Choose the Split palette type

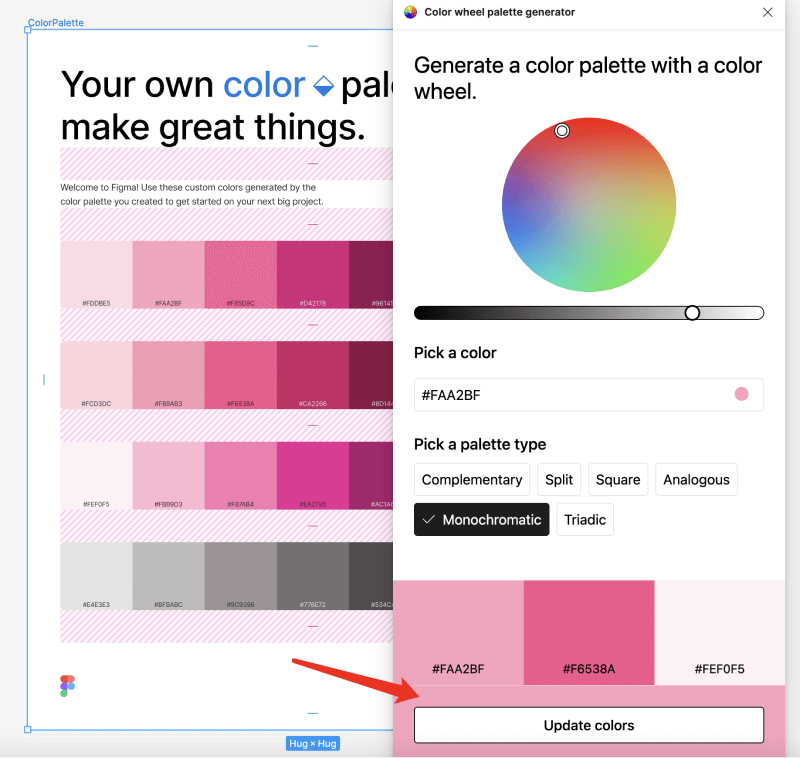pyautogui.click(x=559, y=479)
